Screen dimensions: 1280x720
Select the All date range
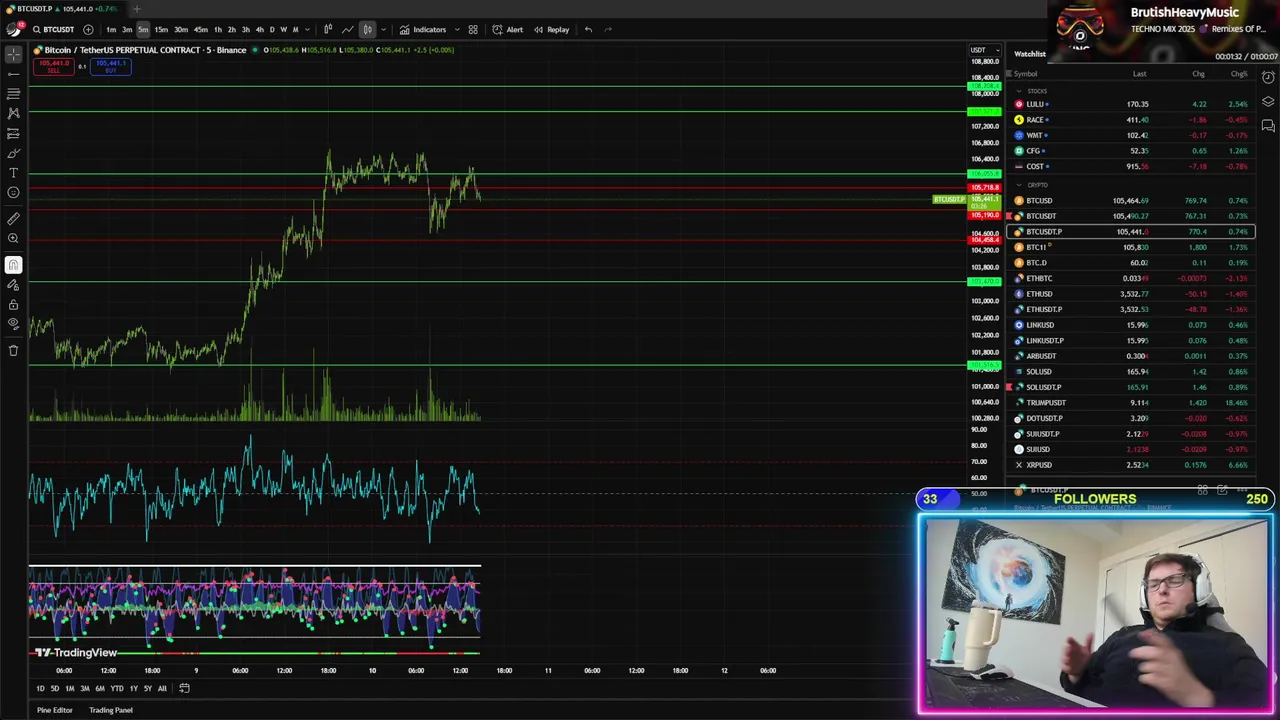(162, 688)
